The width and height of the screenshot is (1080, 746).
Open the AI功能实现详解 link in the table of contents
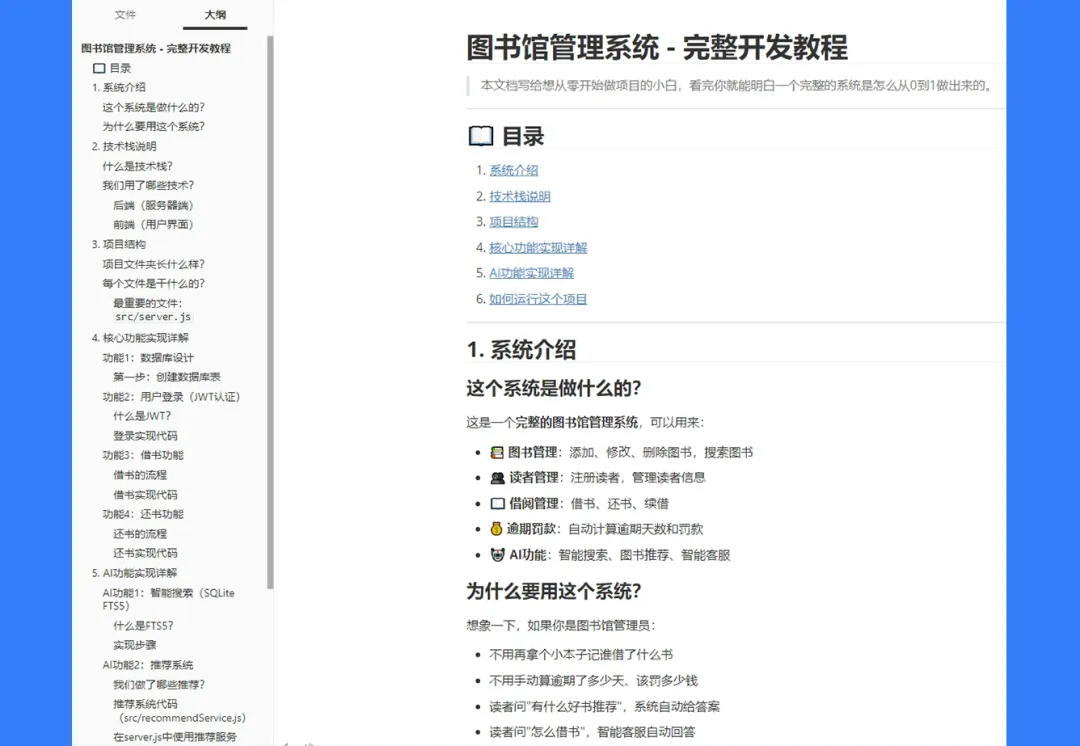pos(532,273)
